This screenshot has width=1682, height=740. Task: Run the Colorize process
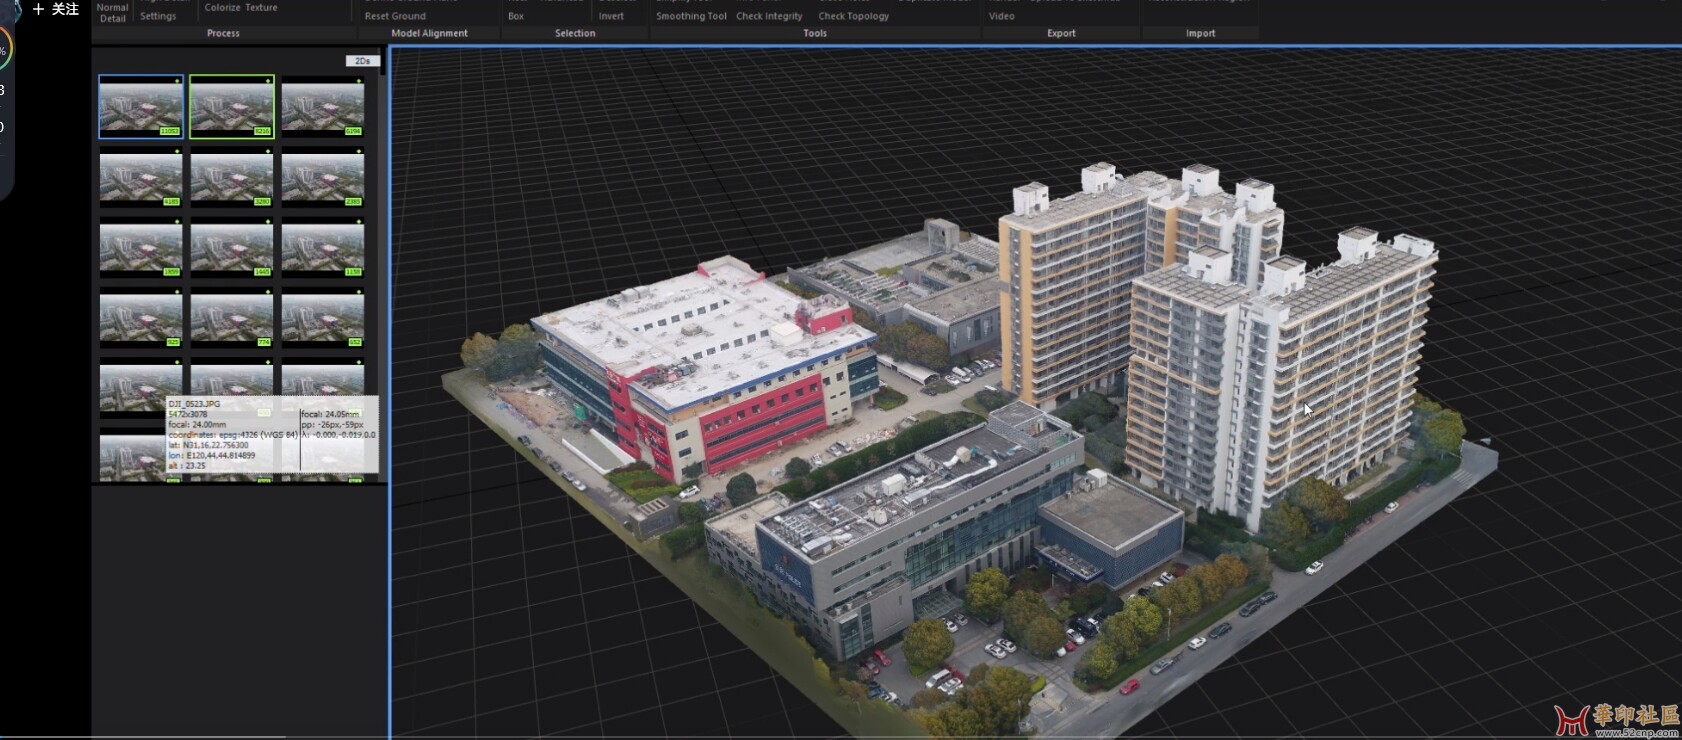pyautogui.click(x=222, y=7)
